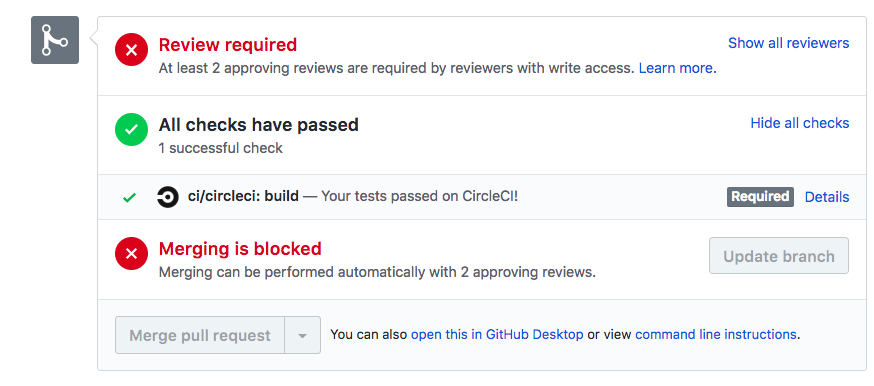Select the Review required heading
874x386 pixels.
(228, 45)
